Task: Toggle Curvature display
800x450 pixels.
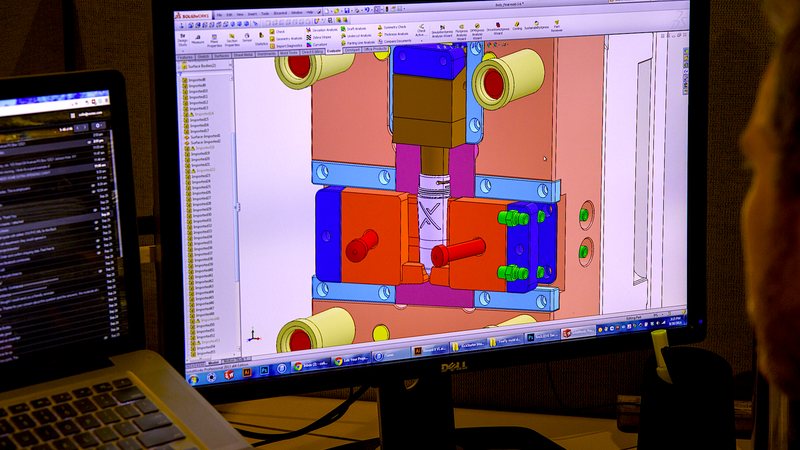Action: pos(316,44)
